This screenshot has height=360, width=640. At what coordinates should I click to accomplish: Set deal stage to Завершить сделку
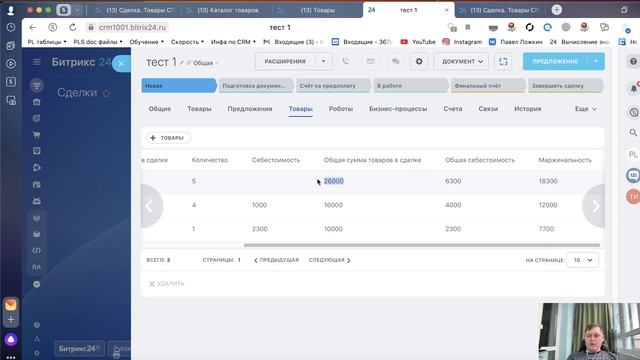[565, 86]
